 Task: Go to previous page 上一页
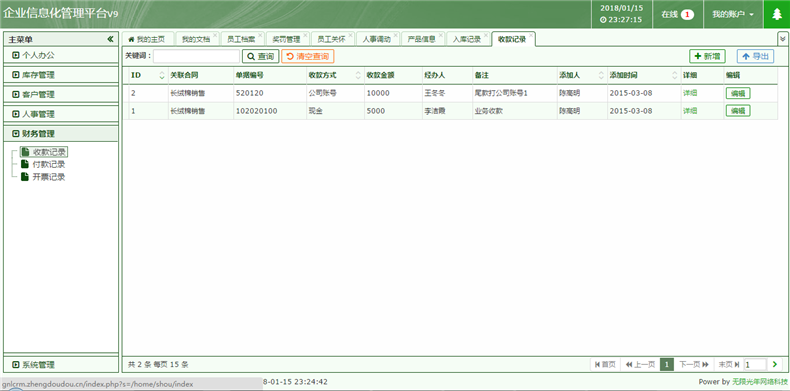640,364
